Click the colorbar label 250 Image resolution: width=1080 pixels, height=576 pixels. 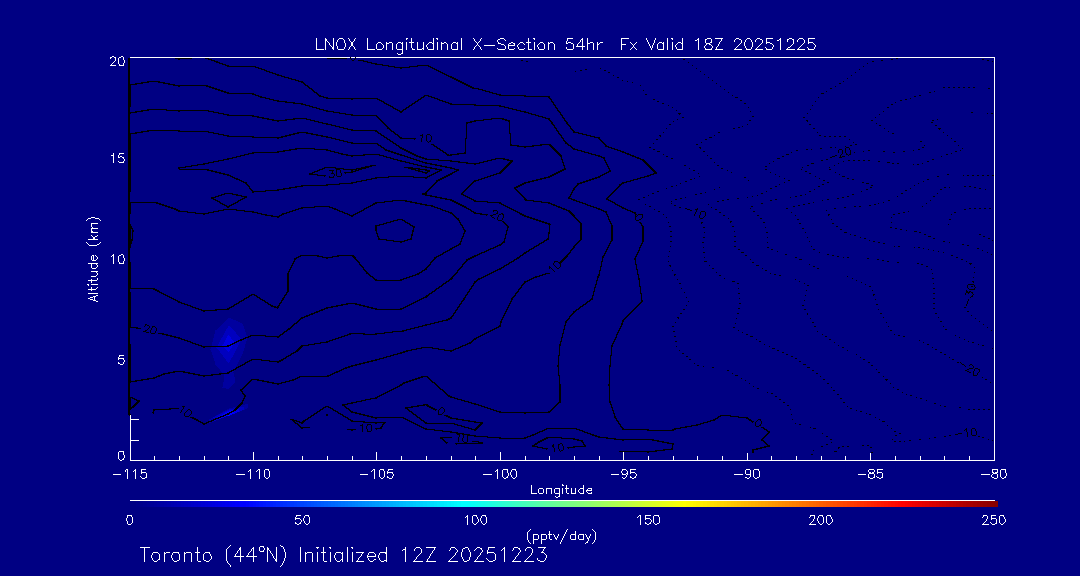[x=995, y=520]
